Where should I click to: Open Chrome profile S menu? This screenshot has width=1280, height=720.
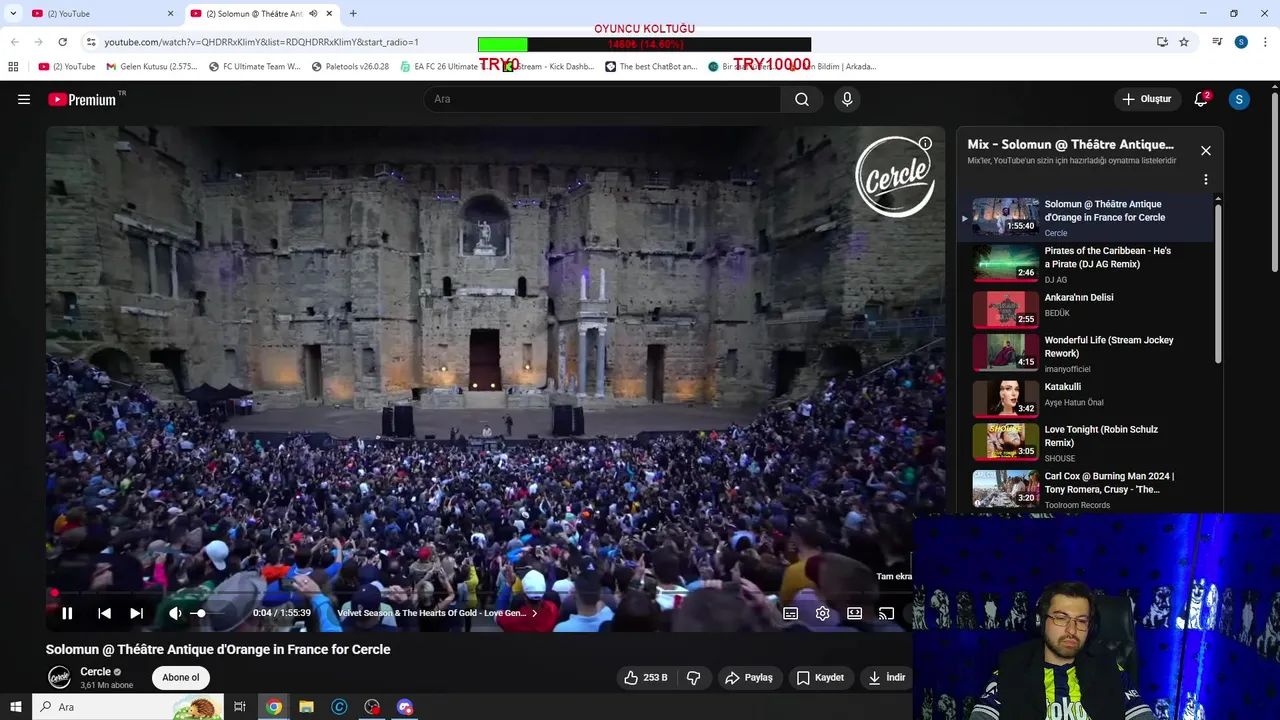1241,42
